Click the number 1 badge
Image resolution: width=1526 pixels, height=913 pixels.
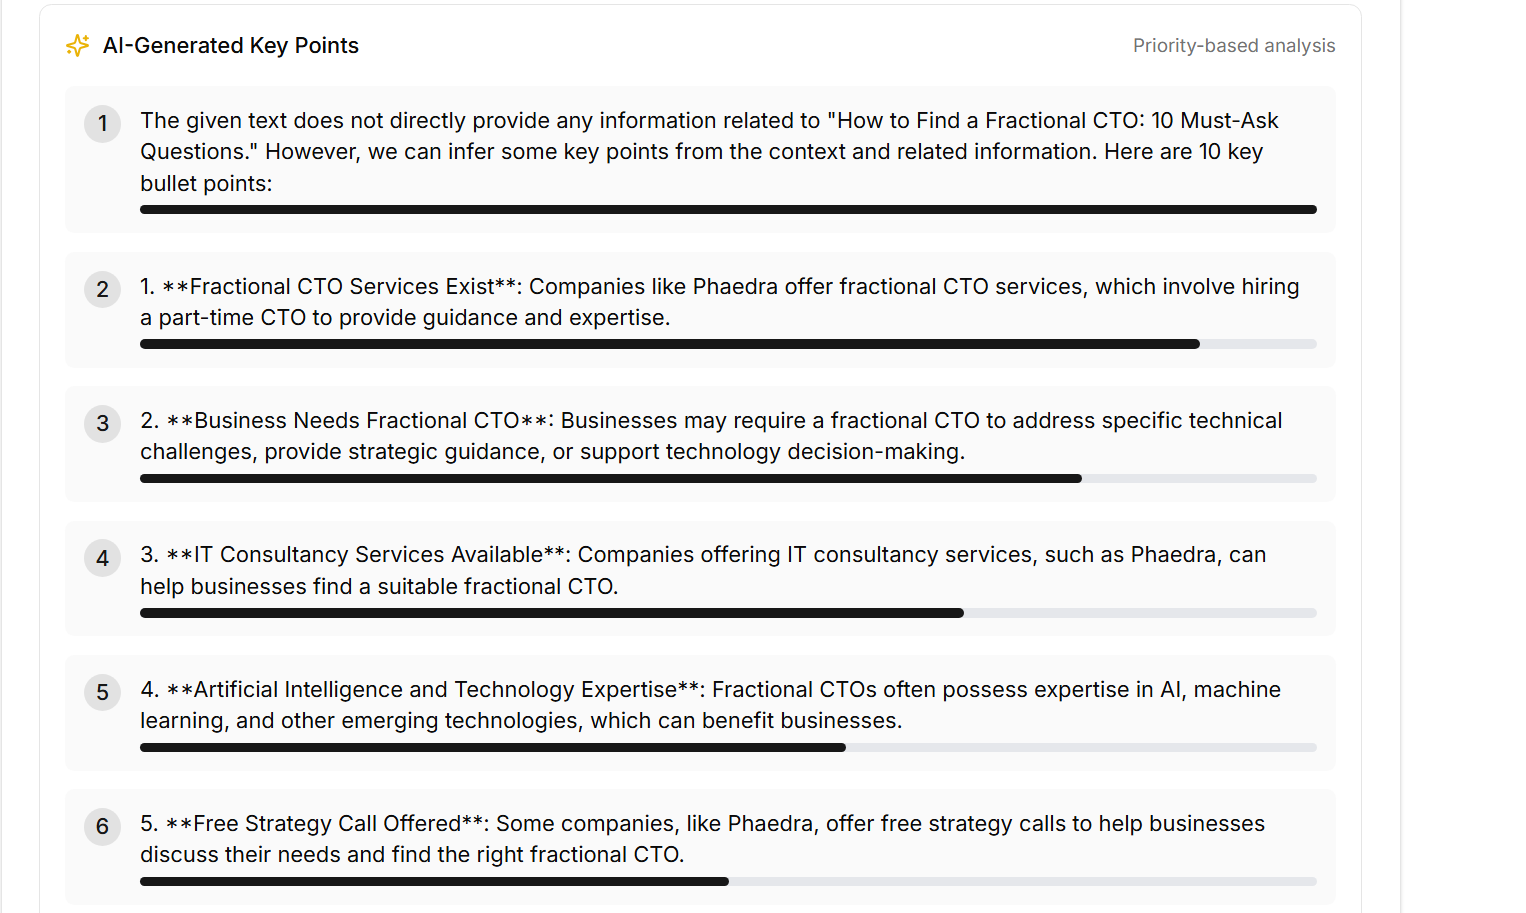coord(102,124)
